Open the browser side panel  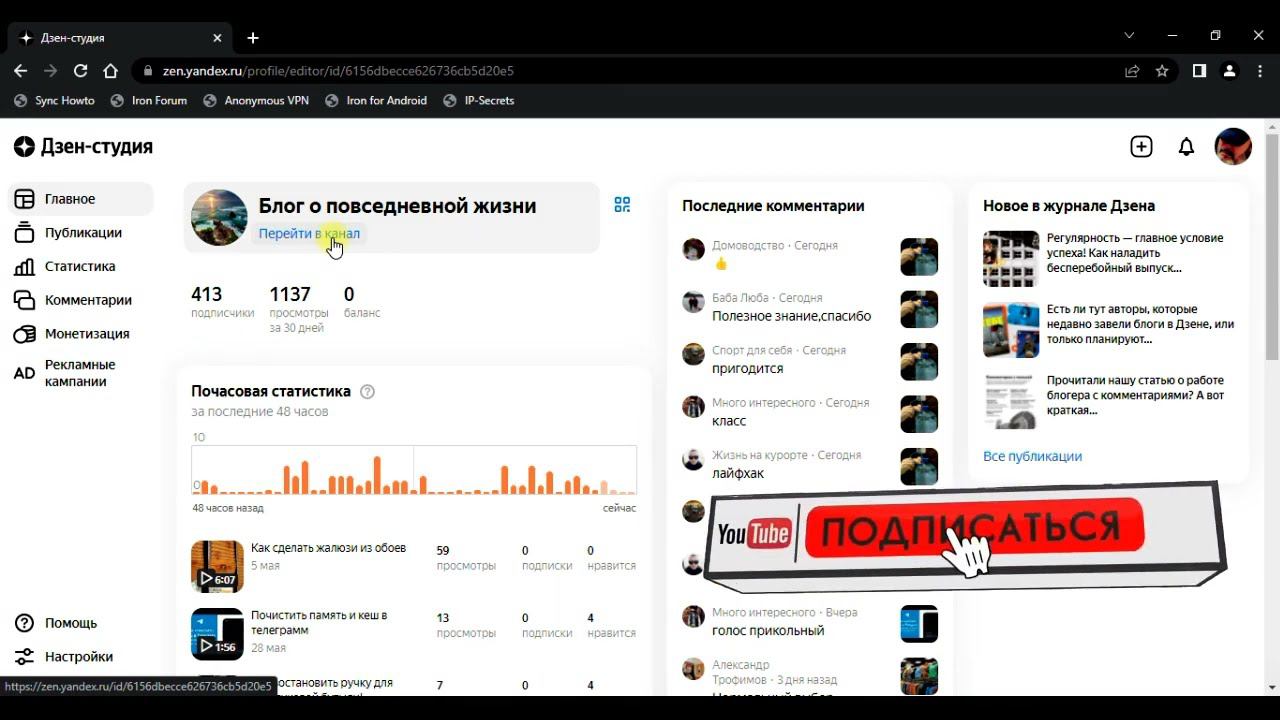[1199, 71]
